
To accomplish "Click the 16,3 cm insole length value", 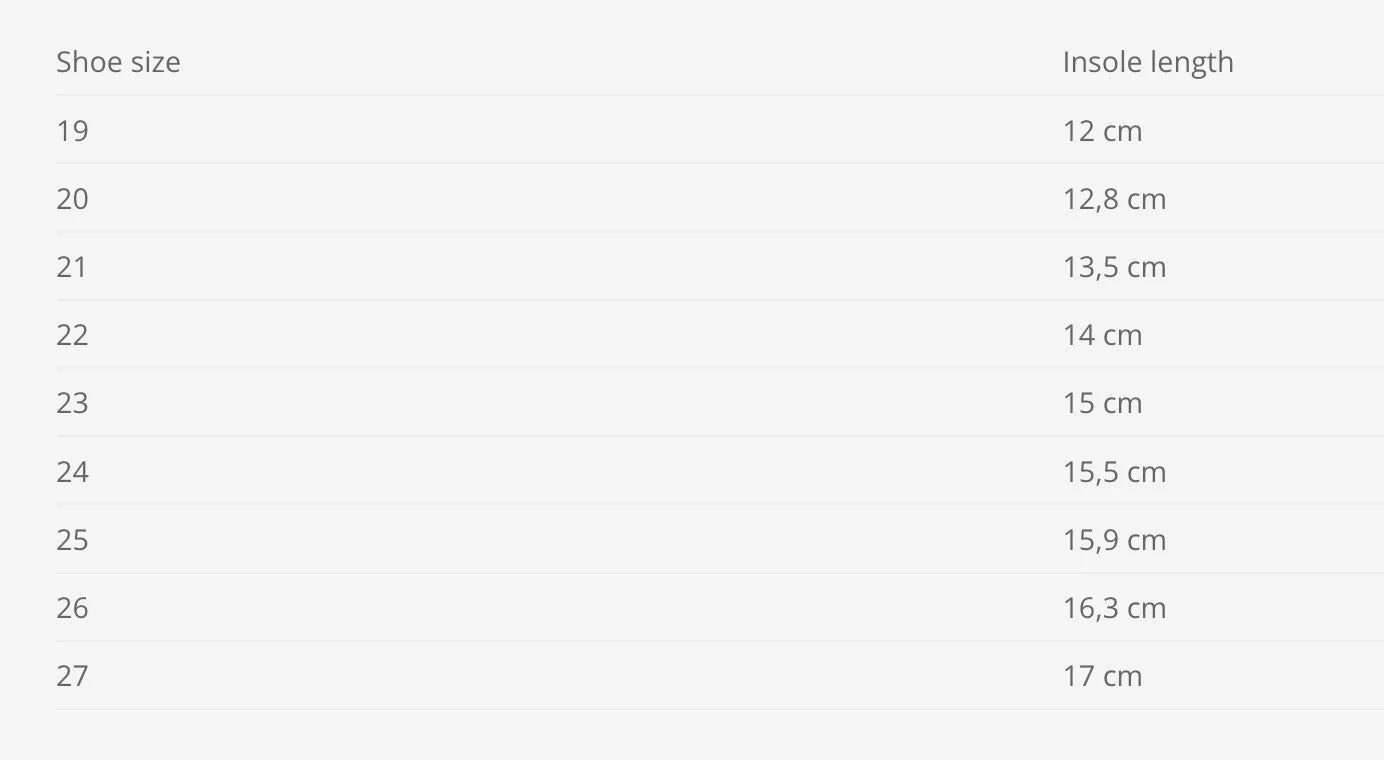I will point(1114,608).
